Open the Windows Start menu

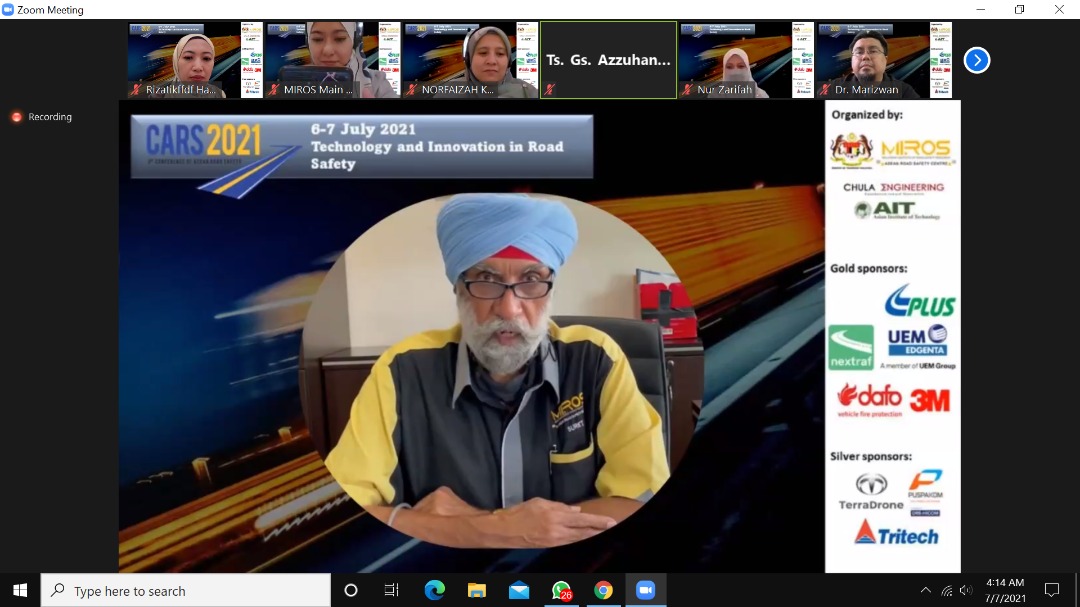point(20,590)
